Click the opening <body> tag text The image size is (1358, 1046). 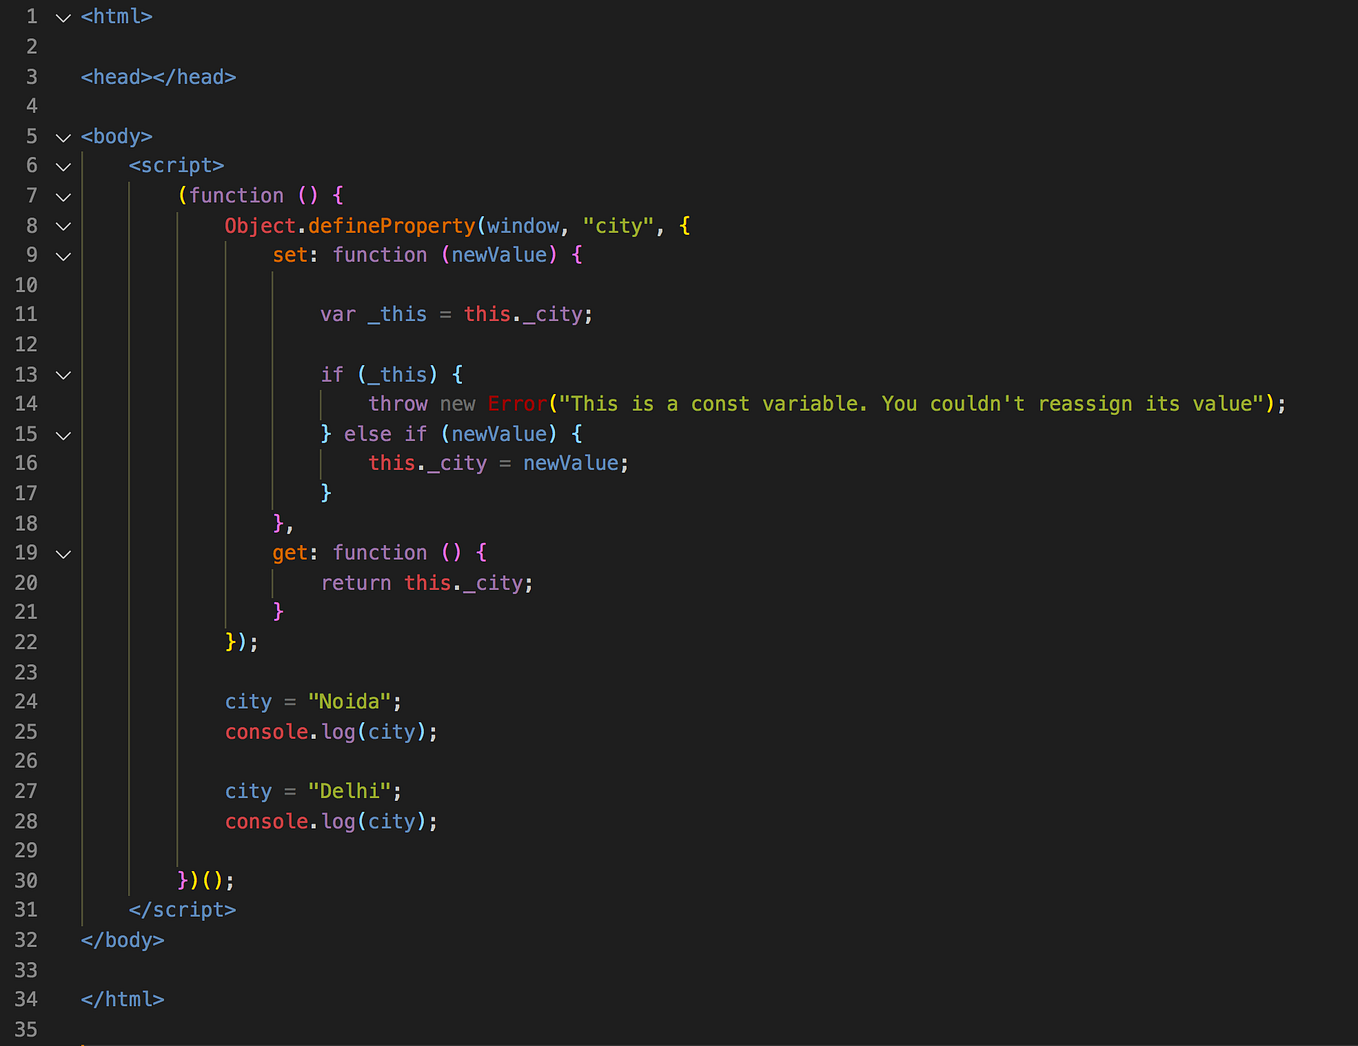[x=116, y=136]
